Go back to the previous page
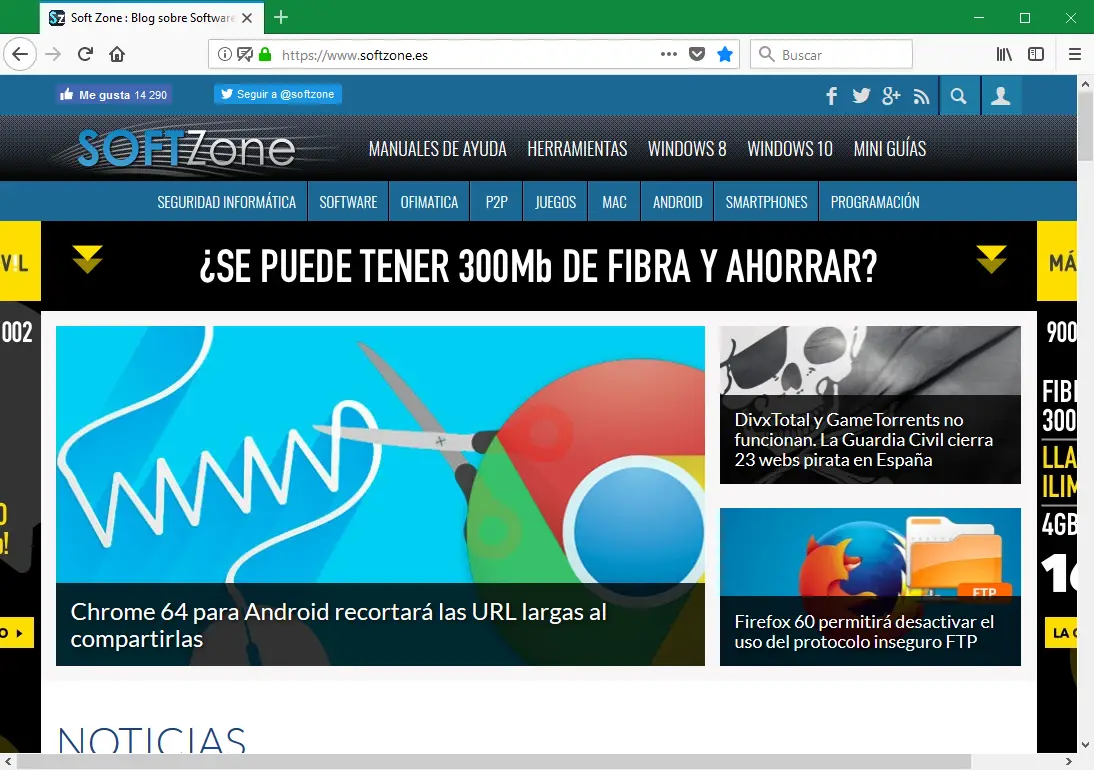The height and width of the screenshot is (770, 1094). [20, 54]
